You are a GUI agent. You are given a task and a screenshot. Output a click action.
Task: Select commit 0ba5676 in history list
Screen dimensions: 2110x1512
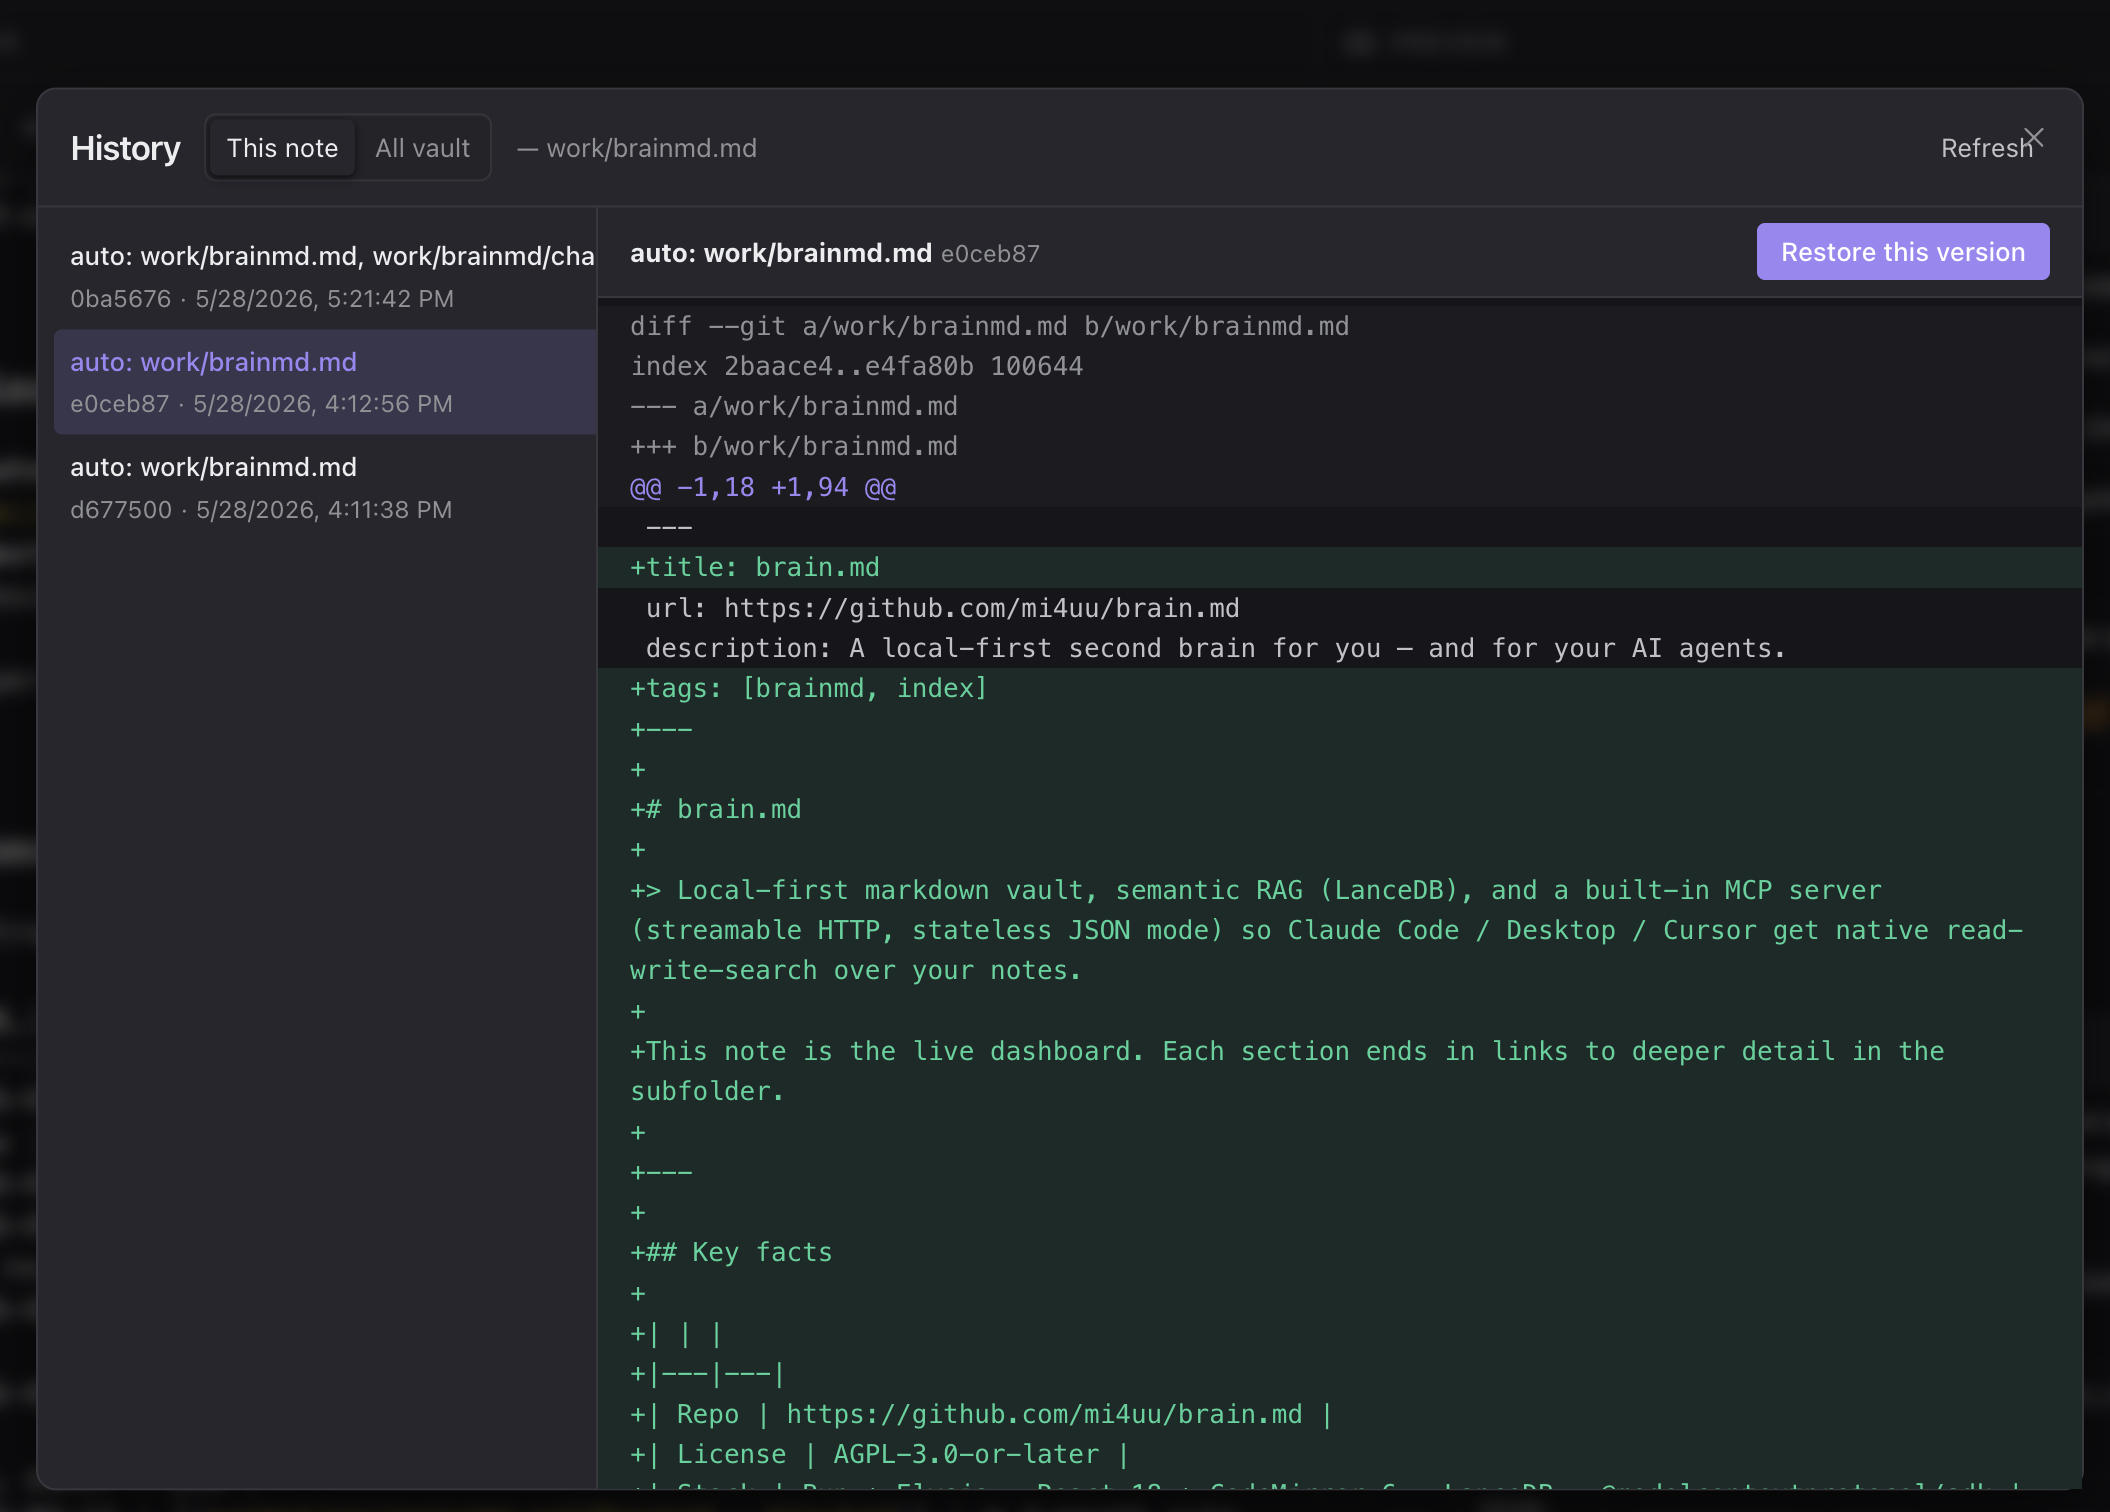(326, 277)
